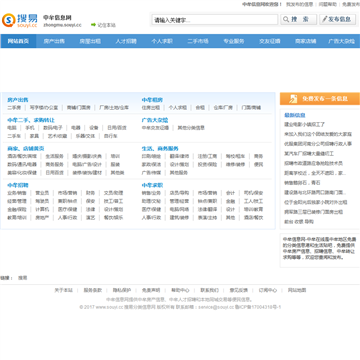
Task: Open 商铺/门面房 listings
Action: pyautogui.click(x=79, y=108)
